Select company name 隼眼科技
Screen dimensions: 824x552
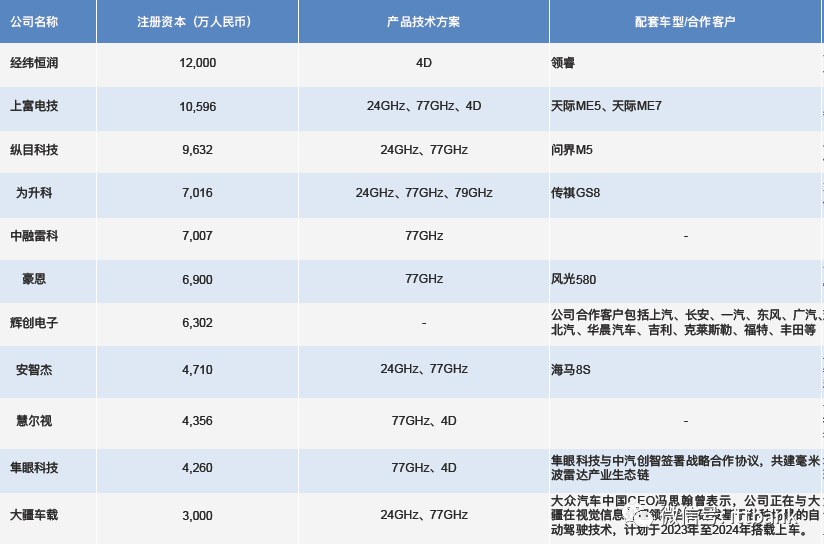pos(34,468)
